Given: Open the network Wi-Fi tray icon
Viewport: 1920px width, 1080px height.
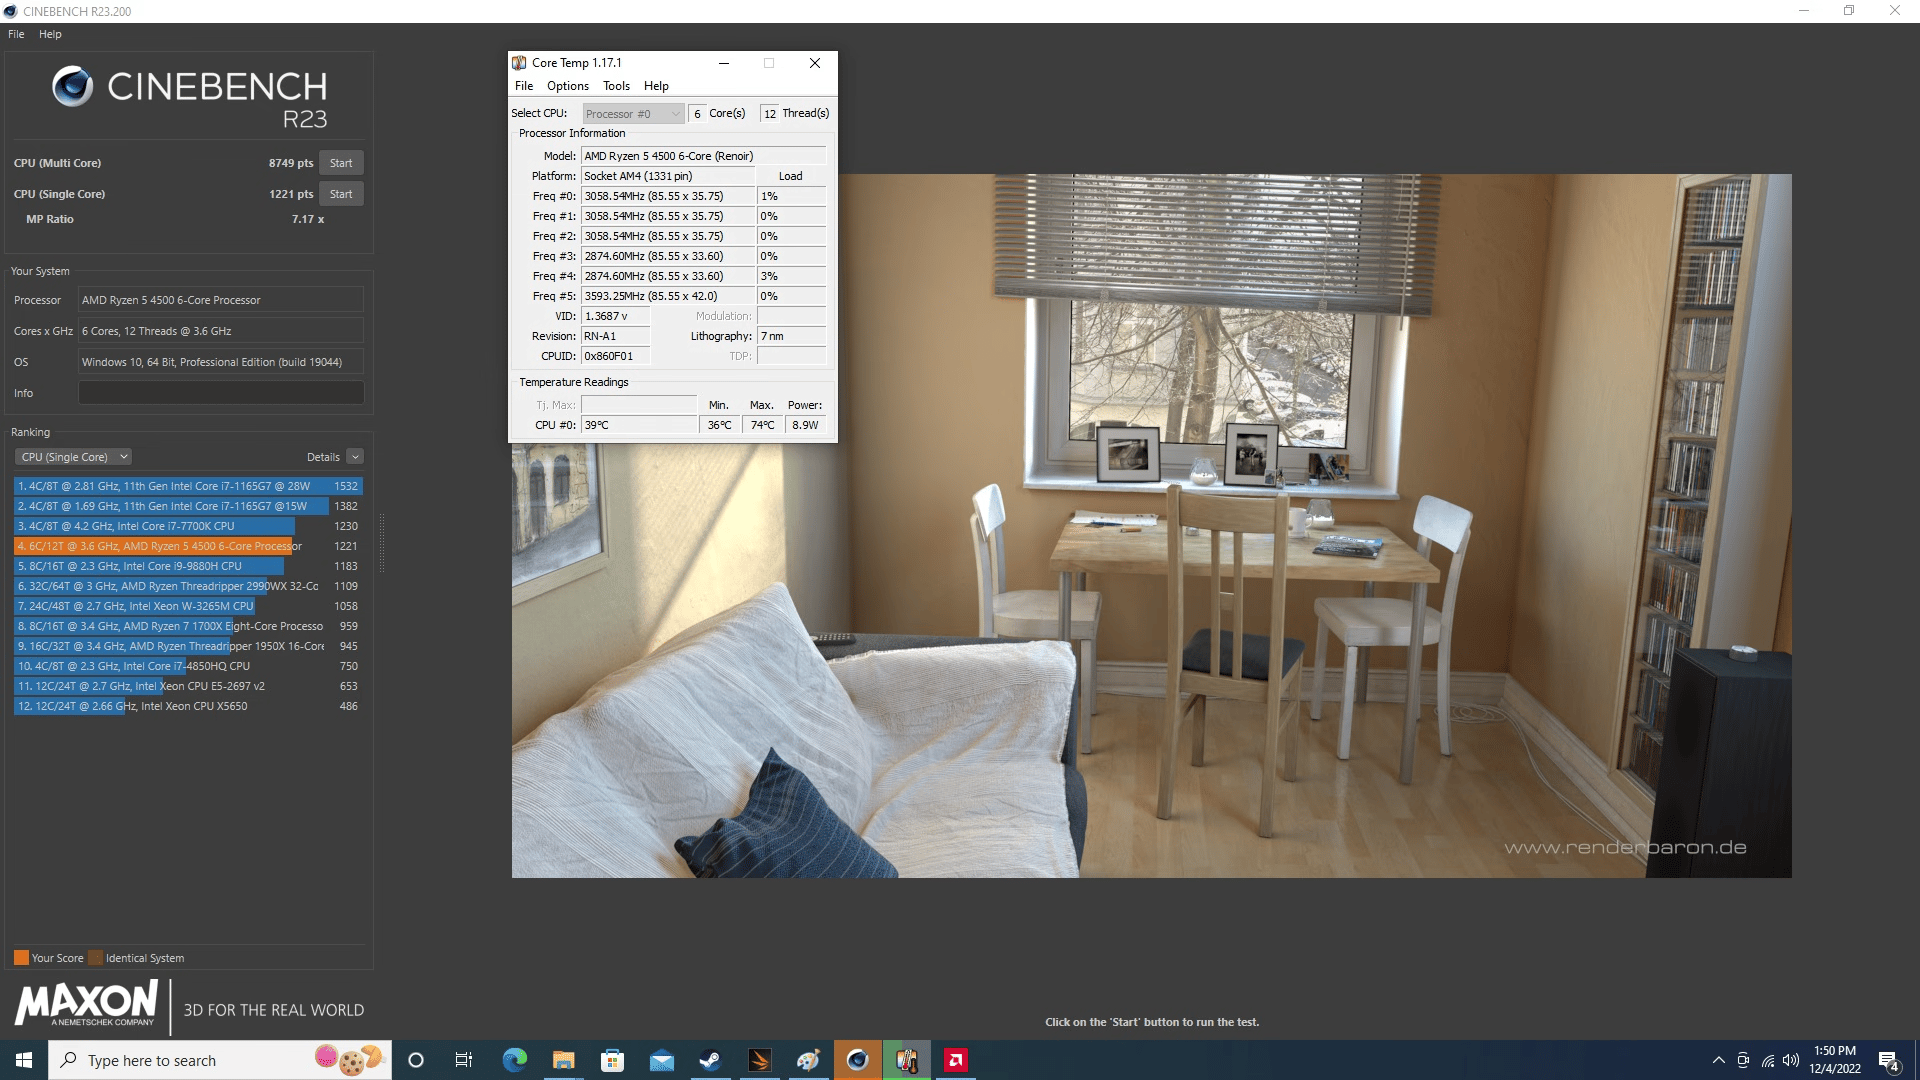Looking at the screenshot, I should click(x=1768, y=1060).
